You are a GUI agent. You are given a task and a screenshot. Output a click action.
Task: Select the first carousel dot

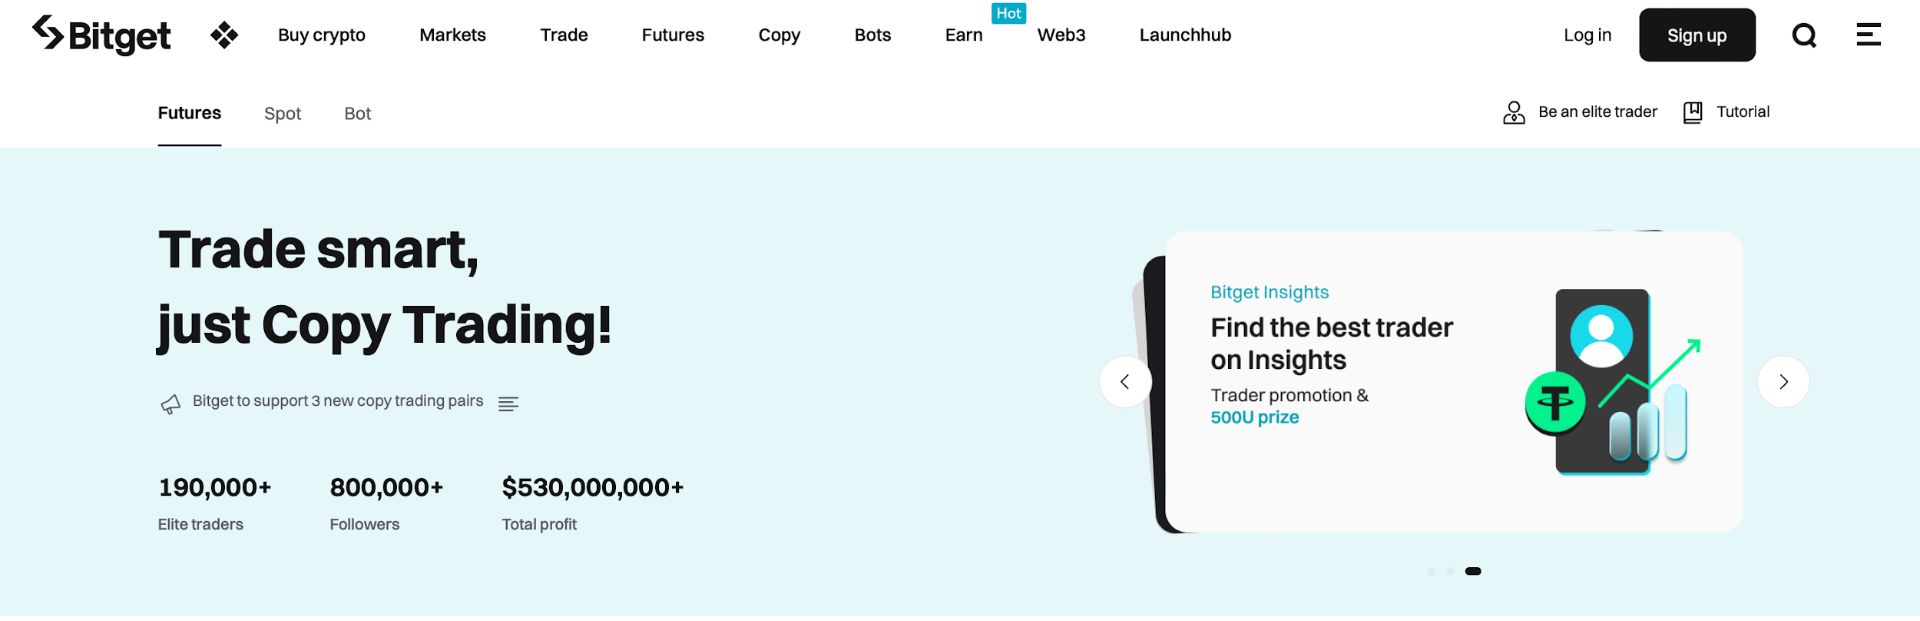[1431, 571]
